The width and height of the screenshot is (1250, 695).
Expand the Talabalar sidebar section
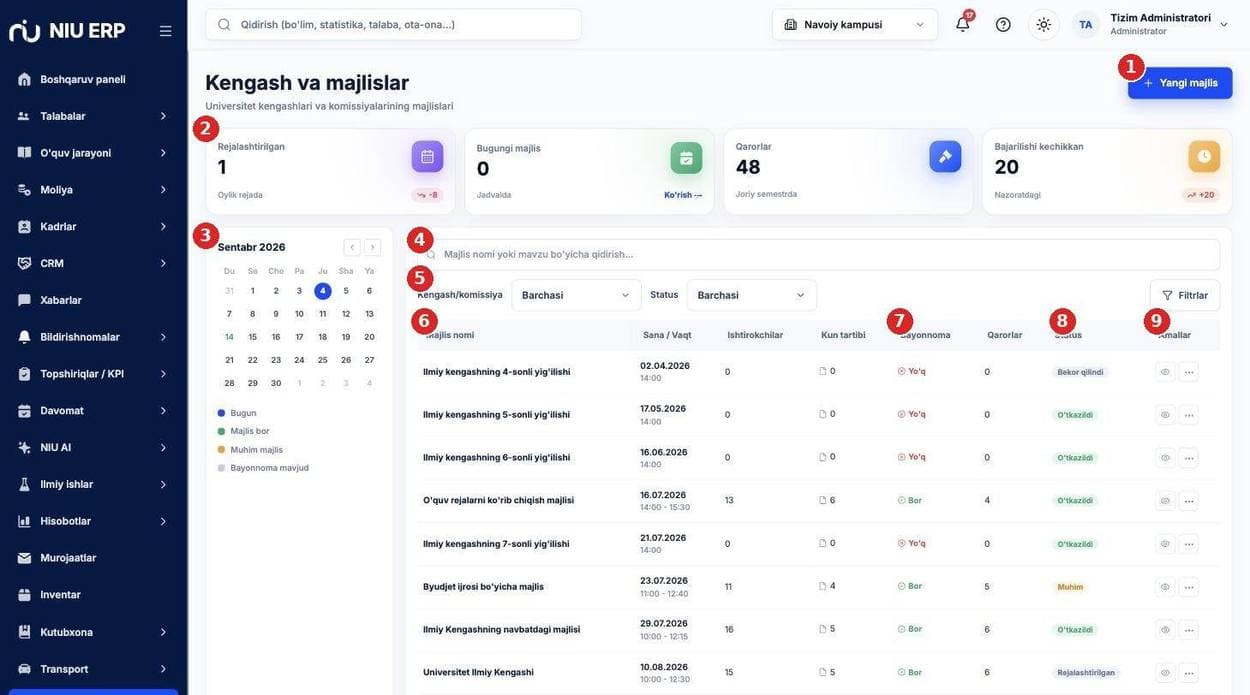click(x=93, y=116)
